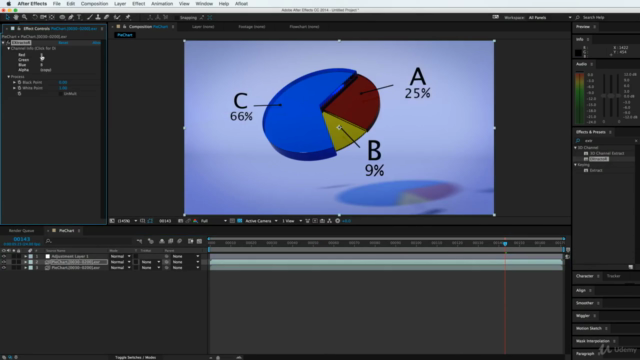Select the Roto Brush tool
The width and height of the screenshot is (640, 360).
(117, 17)
